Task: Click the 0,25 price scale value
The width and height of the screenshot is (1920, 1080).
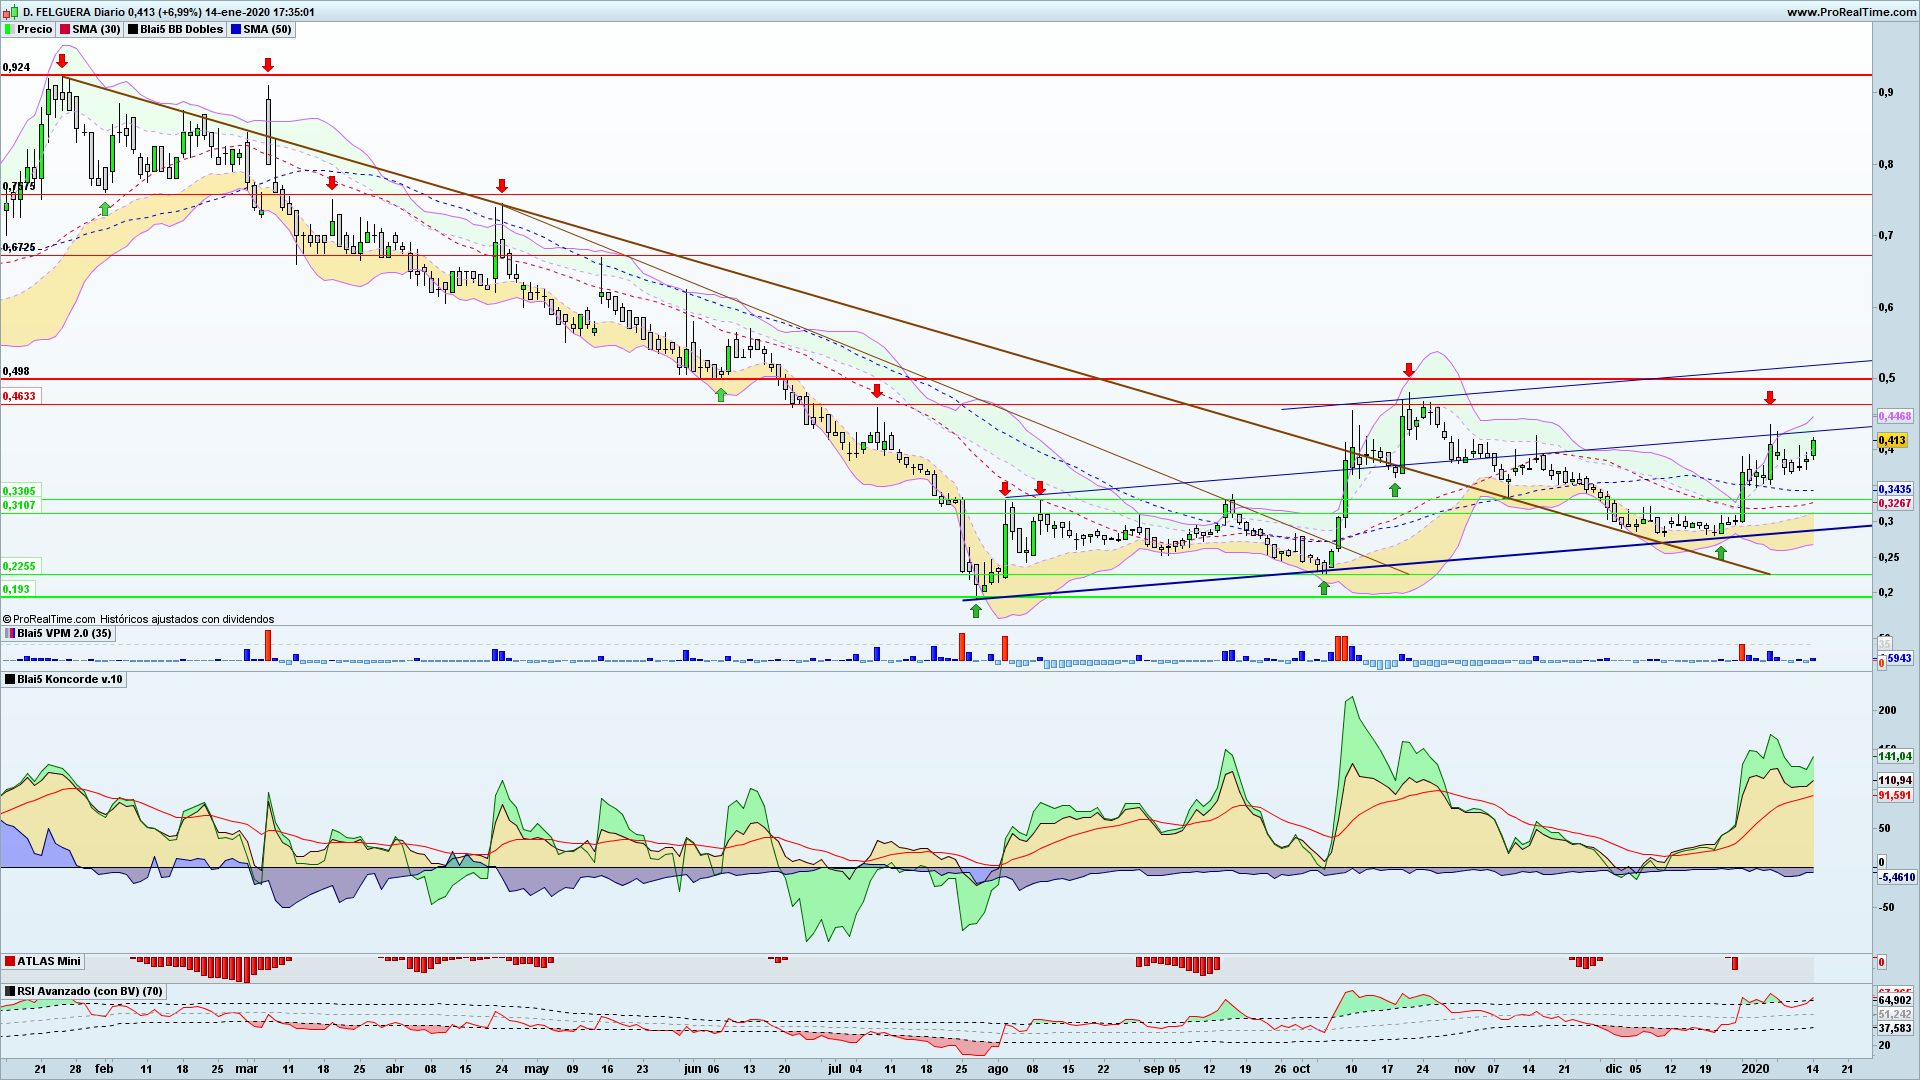Action: (x=1888, y=557)
